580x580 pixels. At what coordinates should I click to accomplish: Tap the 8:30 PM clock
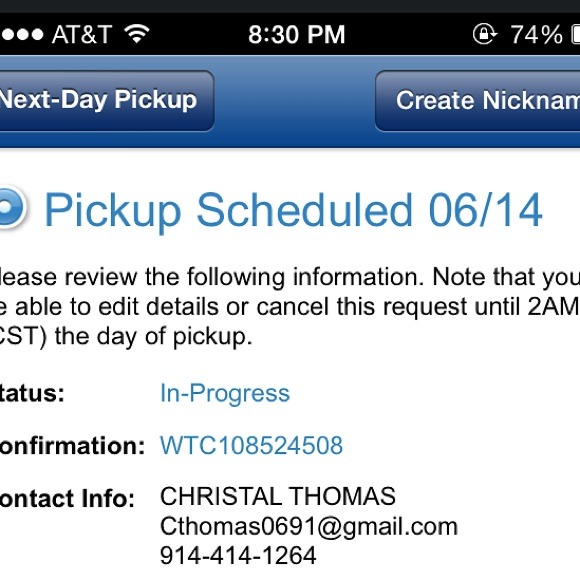click(x=297, y=34)
